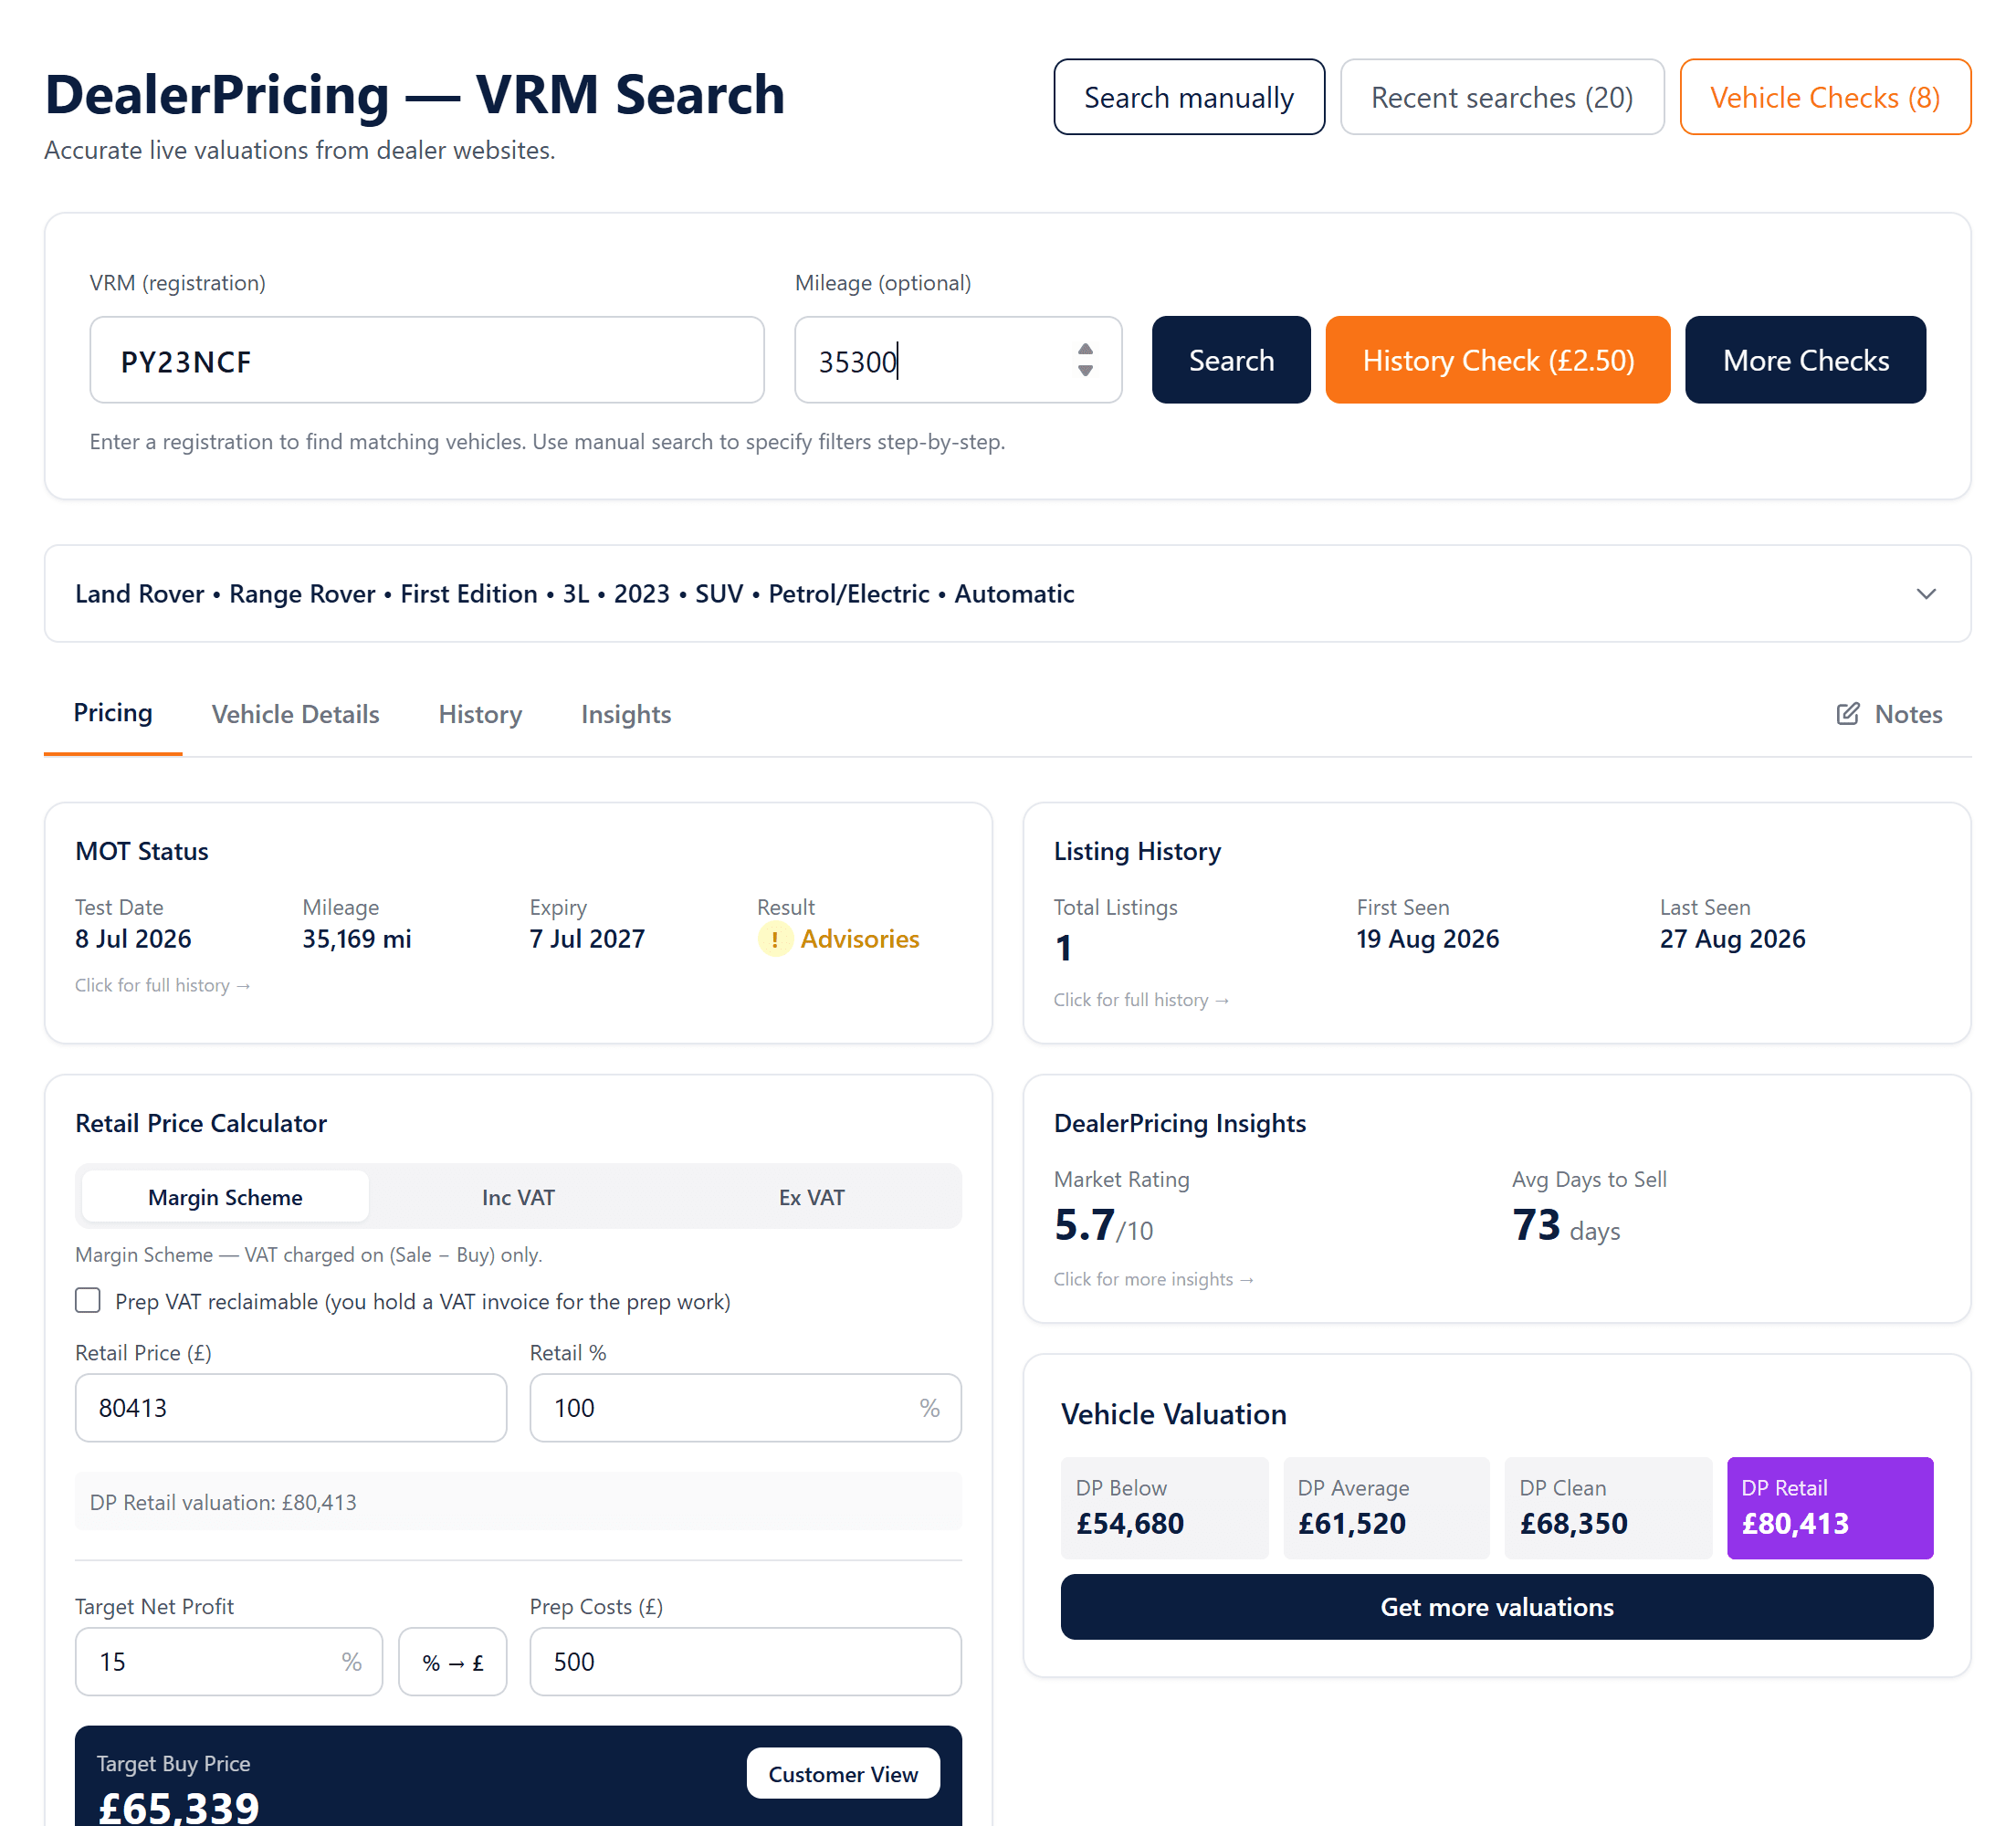This screenshot has height=1826, width=2016.
Task: Switch calculator to Ex VAT
Action: (x=811, y=1197)
